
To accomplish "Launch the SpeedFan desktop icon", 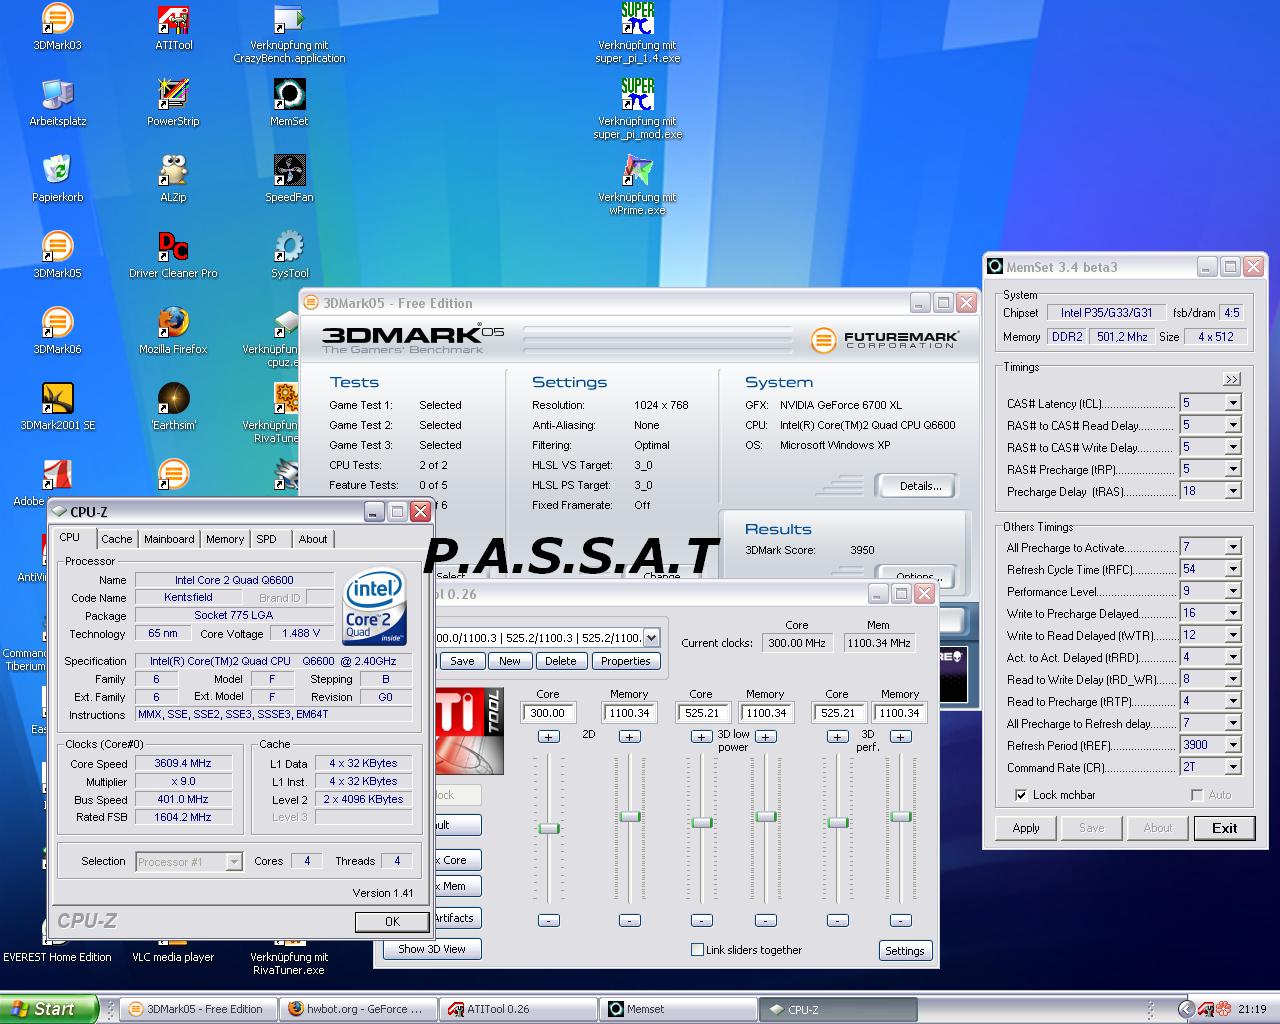I will 289,178.
